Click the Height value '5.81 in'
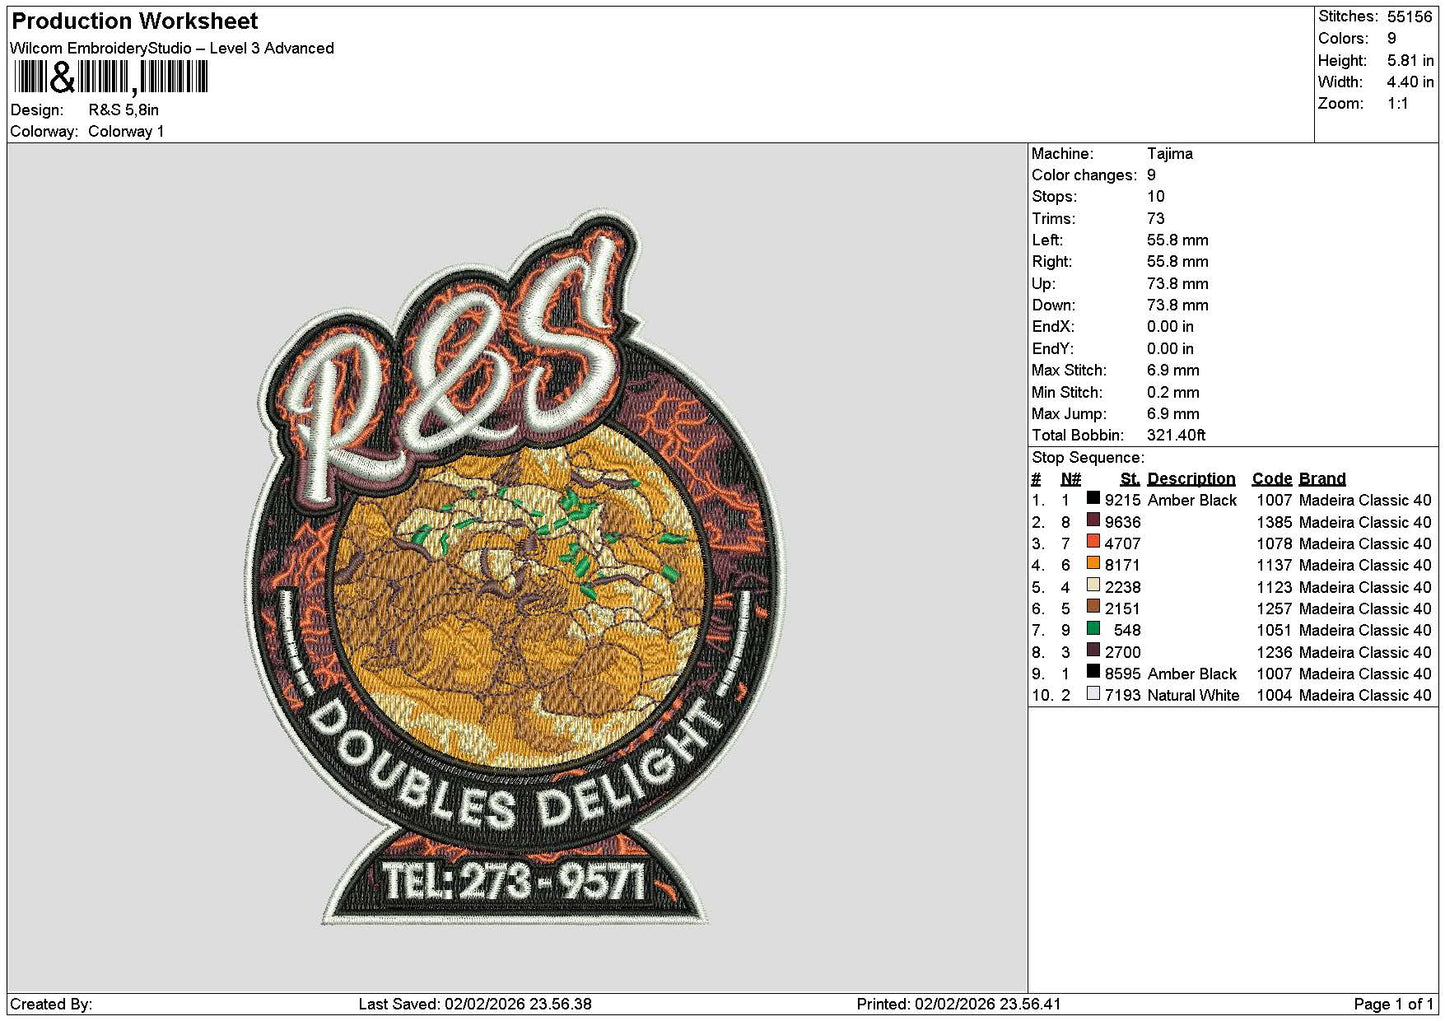This screenshot has width=1445, height=1021. (x=1410, y=60)
